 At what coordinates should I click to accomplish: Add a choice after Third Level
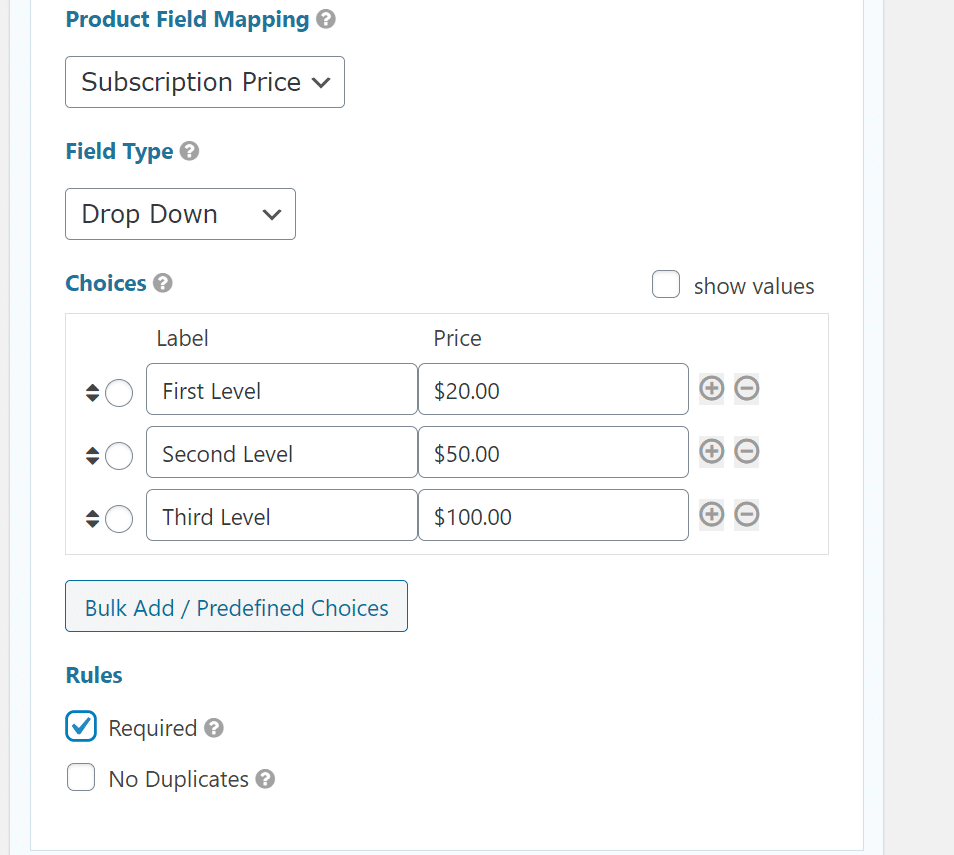(711, 514)
